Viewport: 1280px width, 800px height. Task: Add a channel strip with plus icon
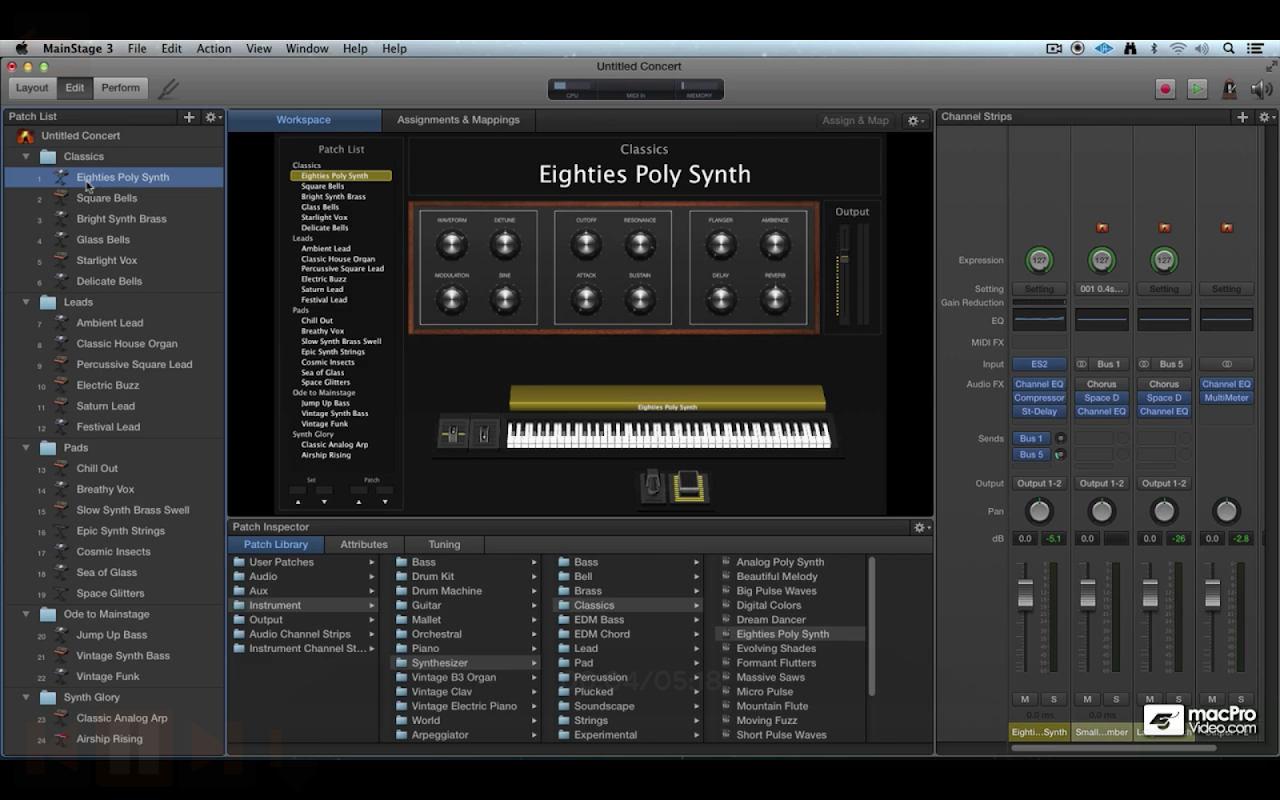pos(1243,117)
